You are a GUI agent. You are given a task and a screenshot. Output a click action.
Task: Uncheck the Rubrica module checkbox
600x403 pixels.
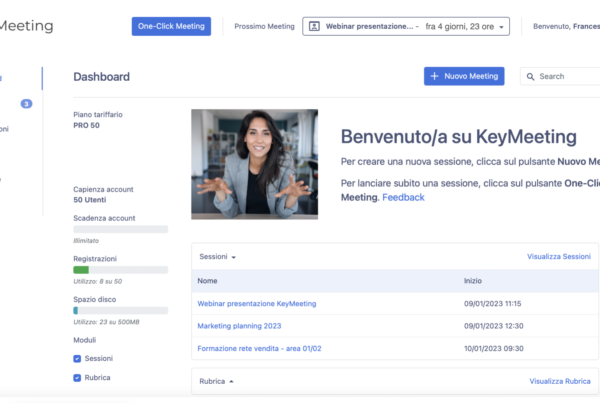click(x=77, y=378)
